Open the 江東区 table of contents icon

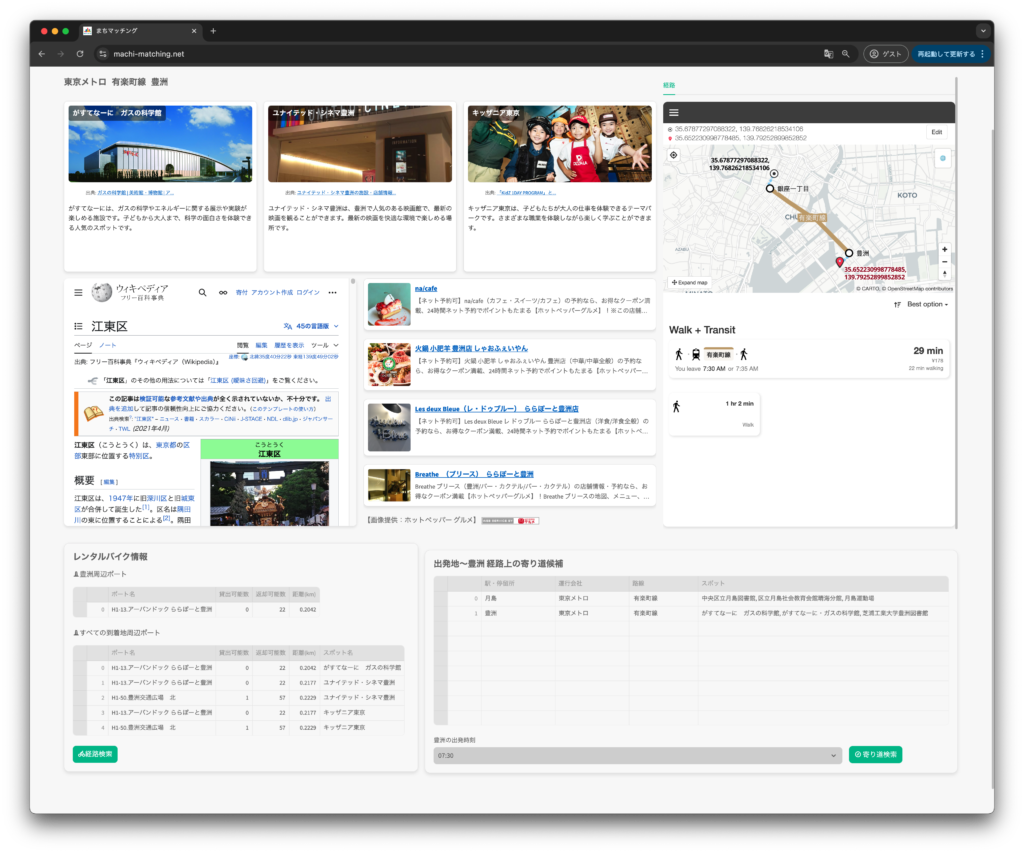click(78, 326)
